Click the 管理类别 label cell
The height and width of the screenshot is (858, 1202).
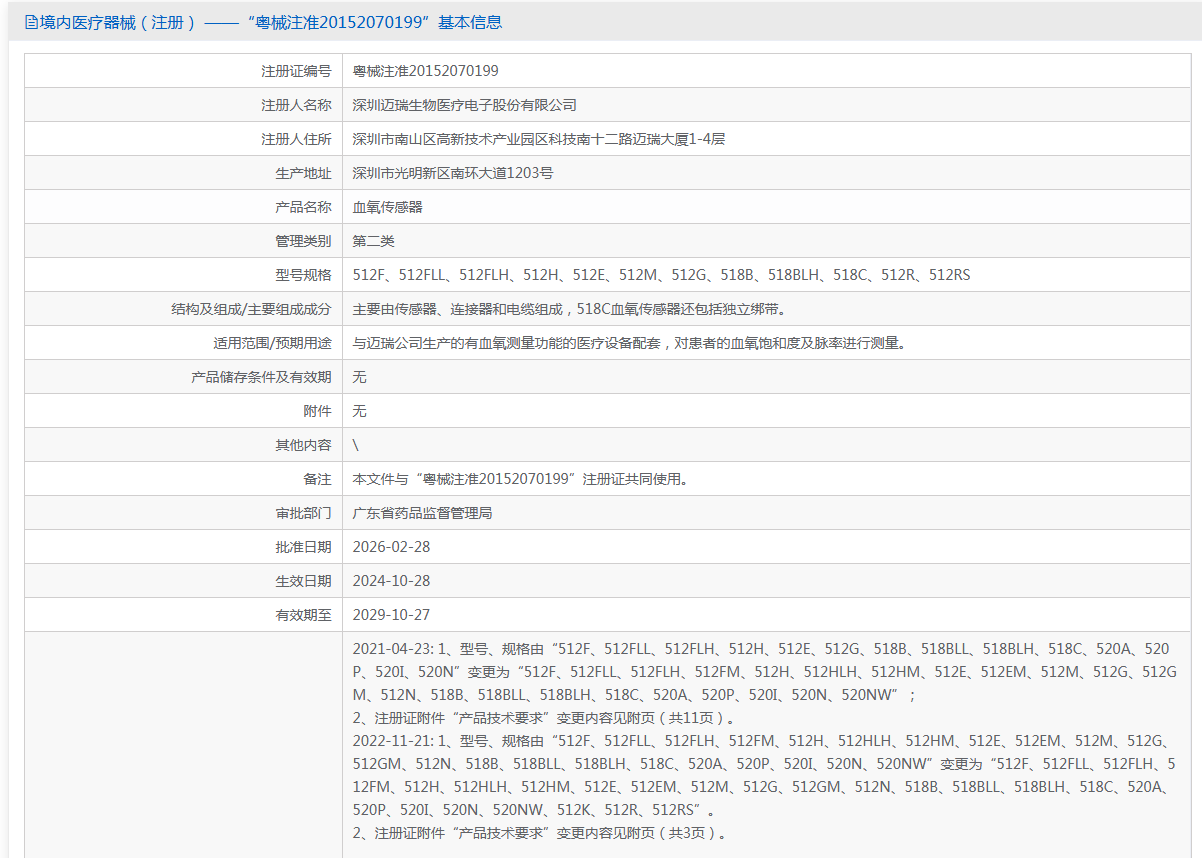tap(184, 241)
